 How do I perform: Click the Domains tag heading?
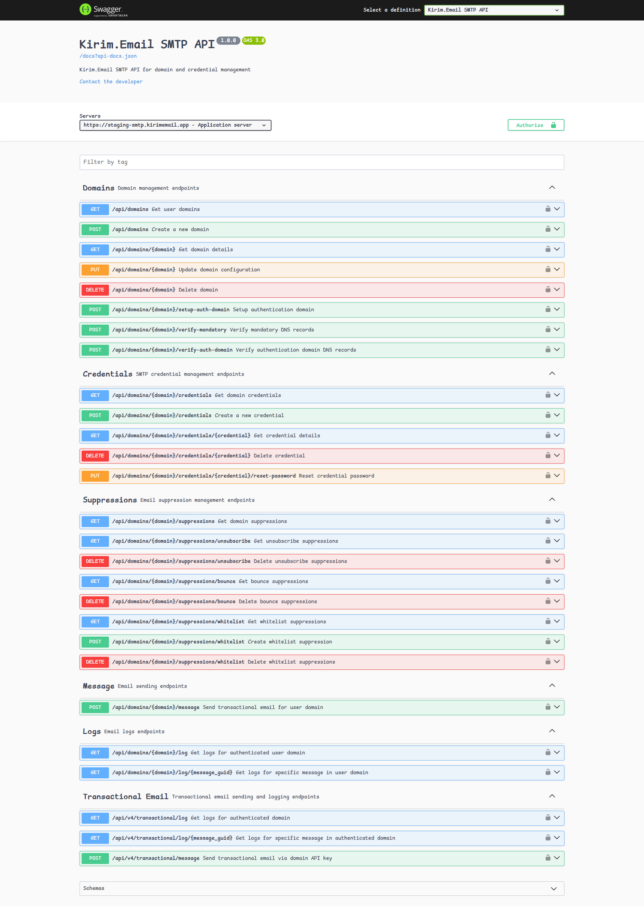point(98,188)
